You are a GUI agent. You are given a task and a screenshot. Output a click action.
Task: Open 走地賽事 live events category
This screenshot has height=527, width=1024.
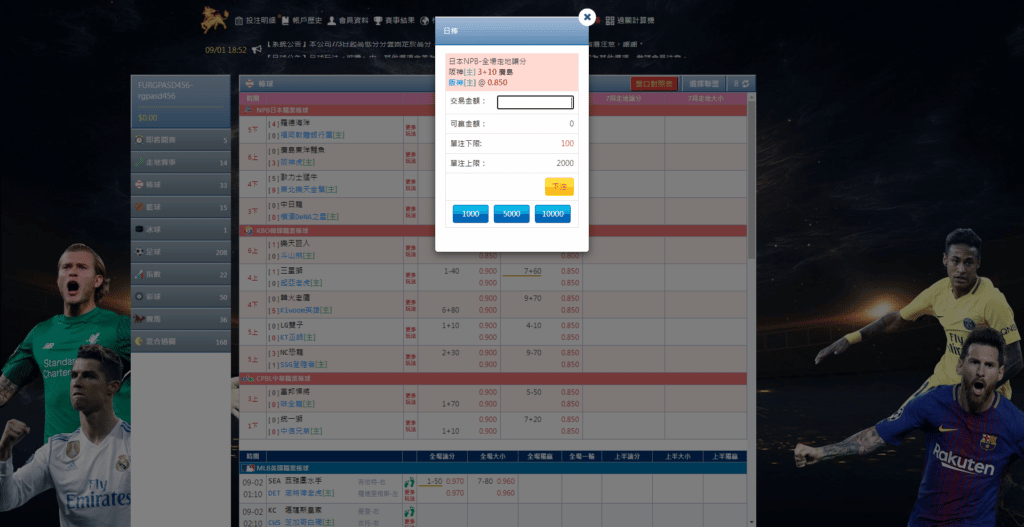coord(181,163)
